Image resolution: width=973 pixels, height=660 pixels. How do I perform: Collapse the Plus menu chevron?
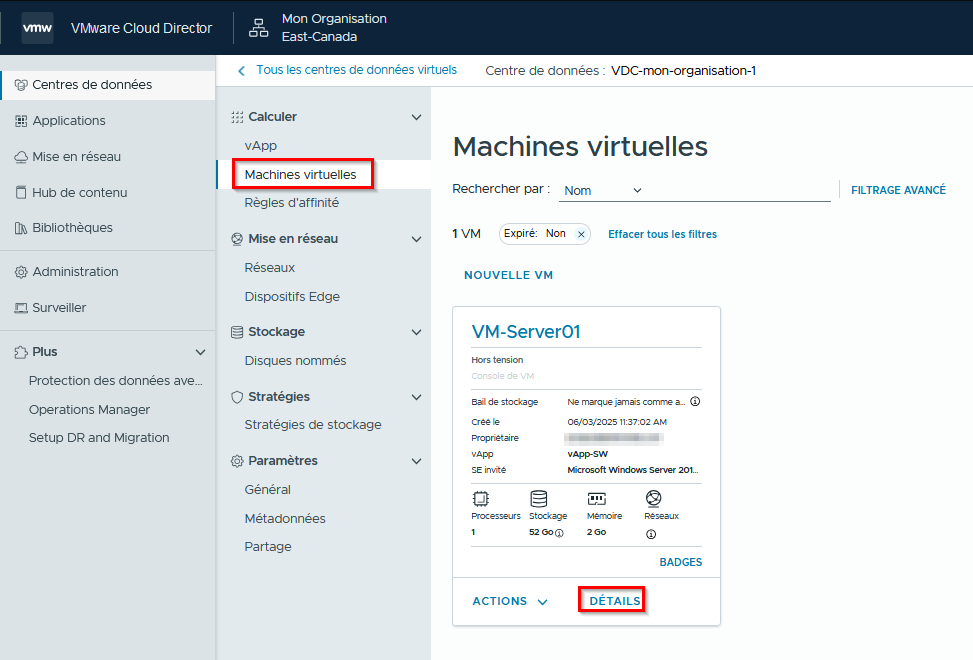pyautogui.click(x=200, y=352)
